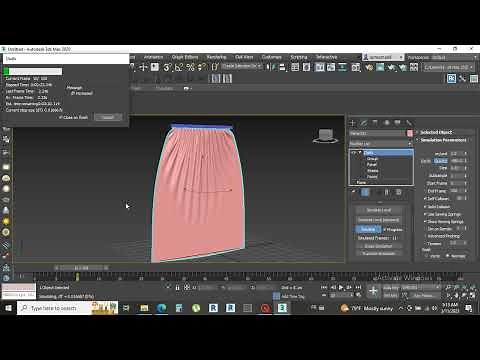The image size is (480, 360).
Task: Click the Gravity button
Action: [x=440, y=161]
